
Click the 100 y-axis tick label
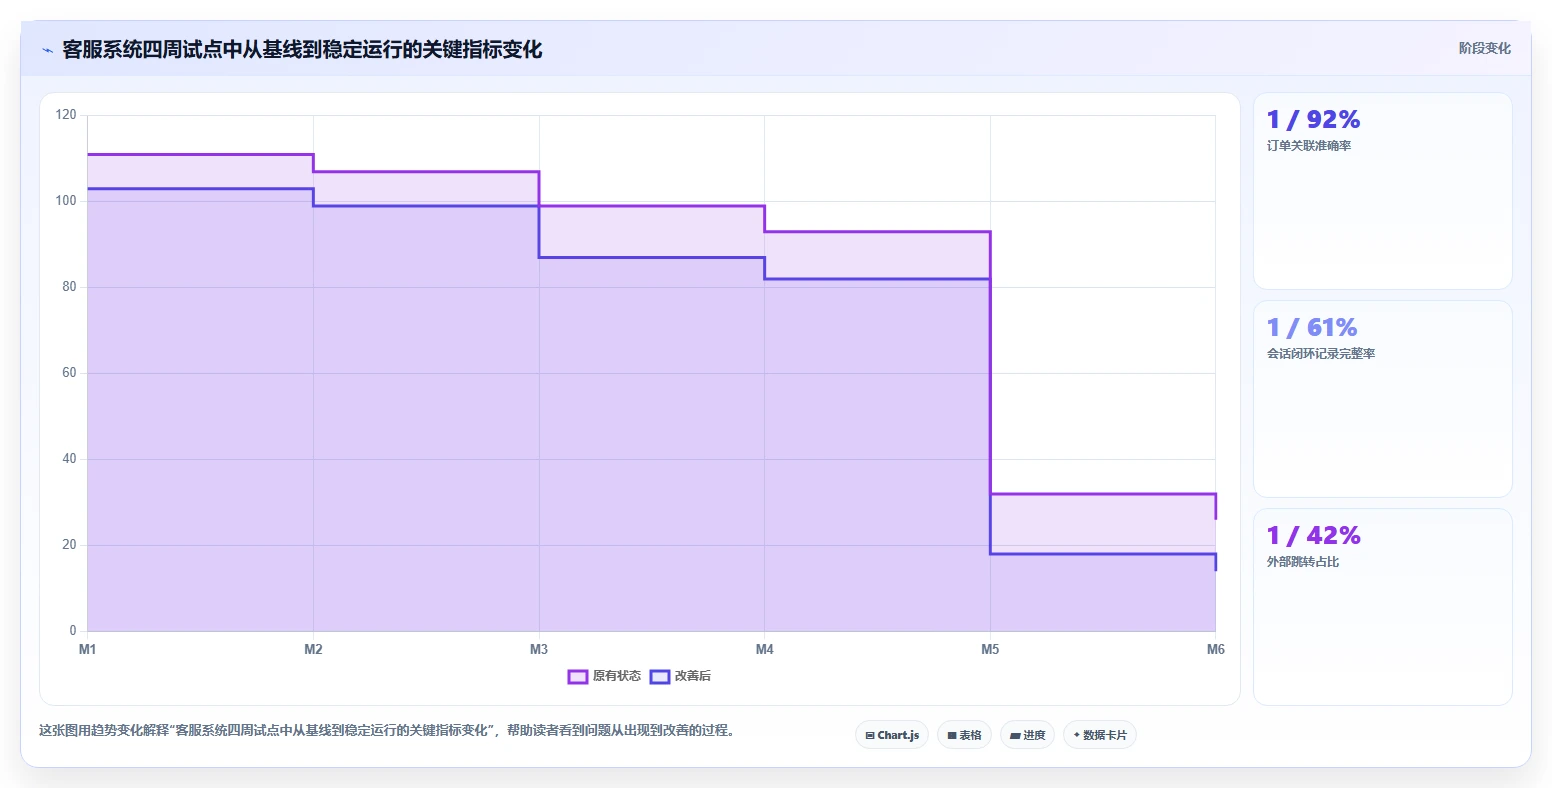(x=66, y=201)
